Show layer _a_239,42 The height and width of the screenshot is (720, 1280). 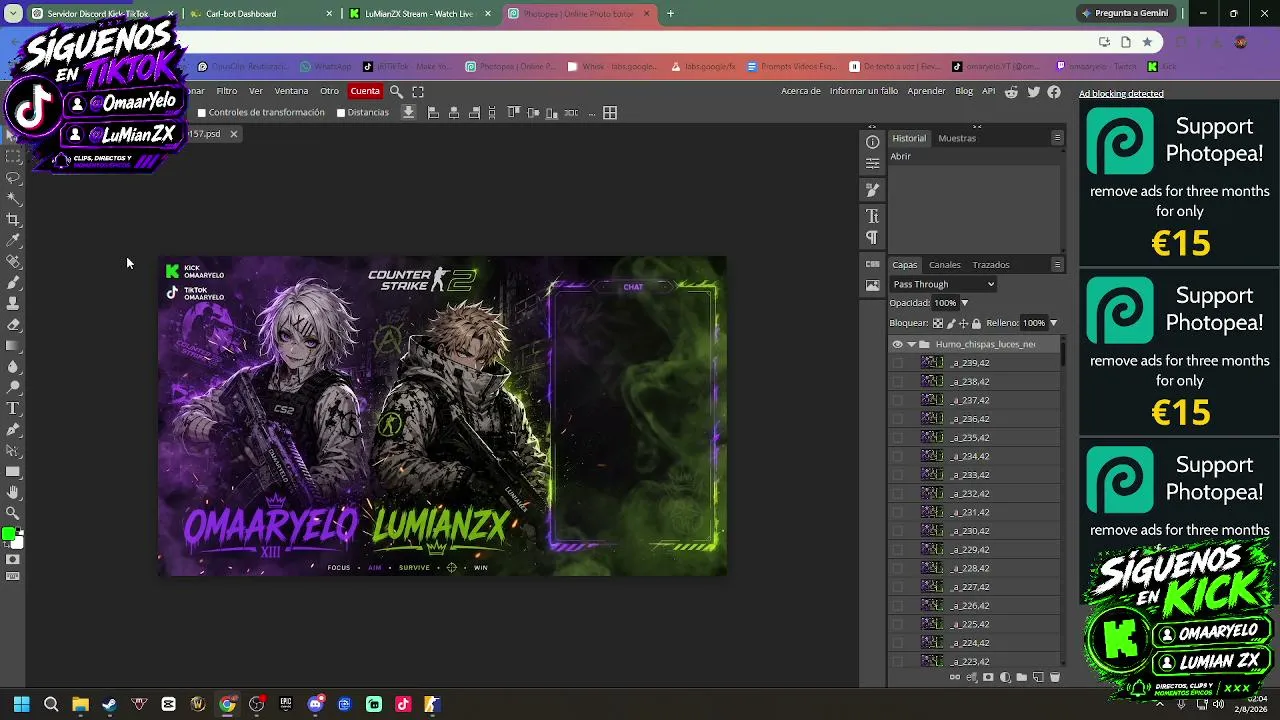coord(897,363)
